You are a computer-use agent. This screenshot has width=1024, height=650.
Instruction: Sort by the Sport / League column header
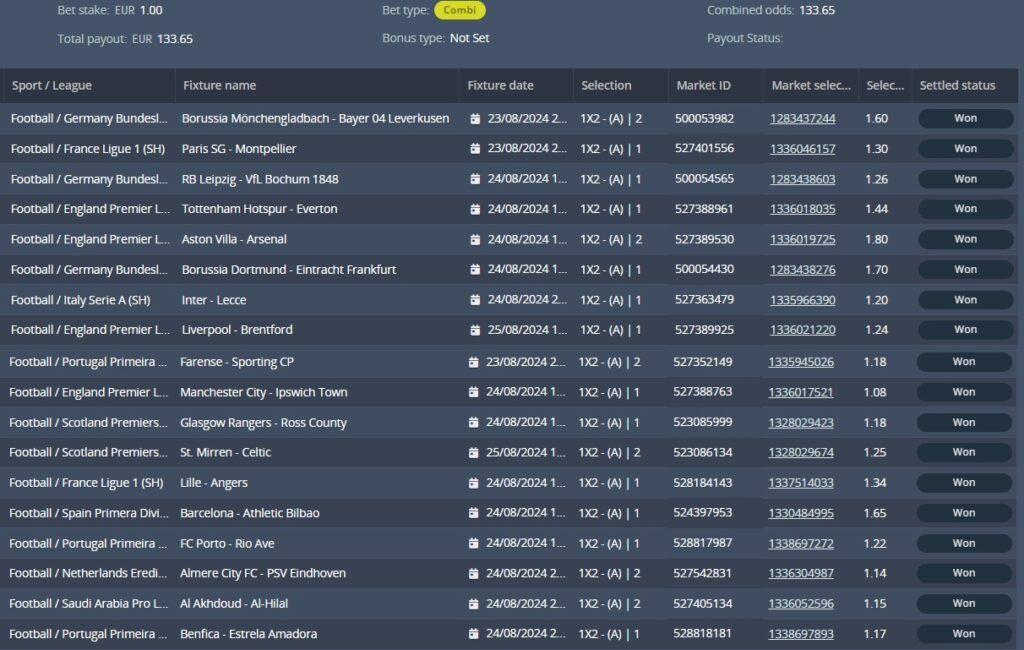point(52,86)
